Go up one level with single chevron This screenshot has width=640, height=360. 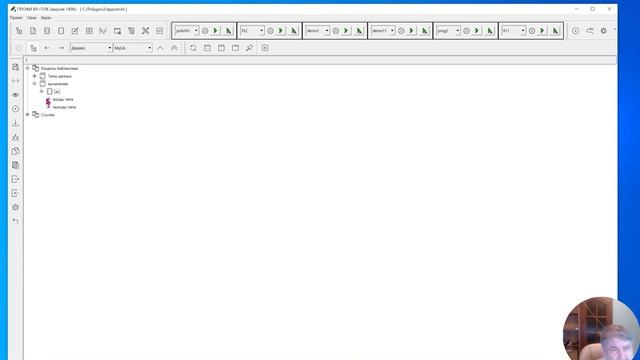(160, 48)
